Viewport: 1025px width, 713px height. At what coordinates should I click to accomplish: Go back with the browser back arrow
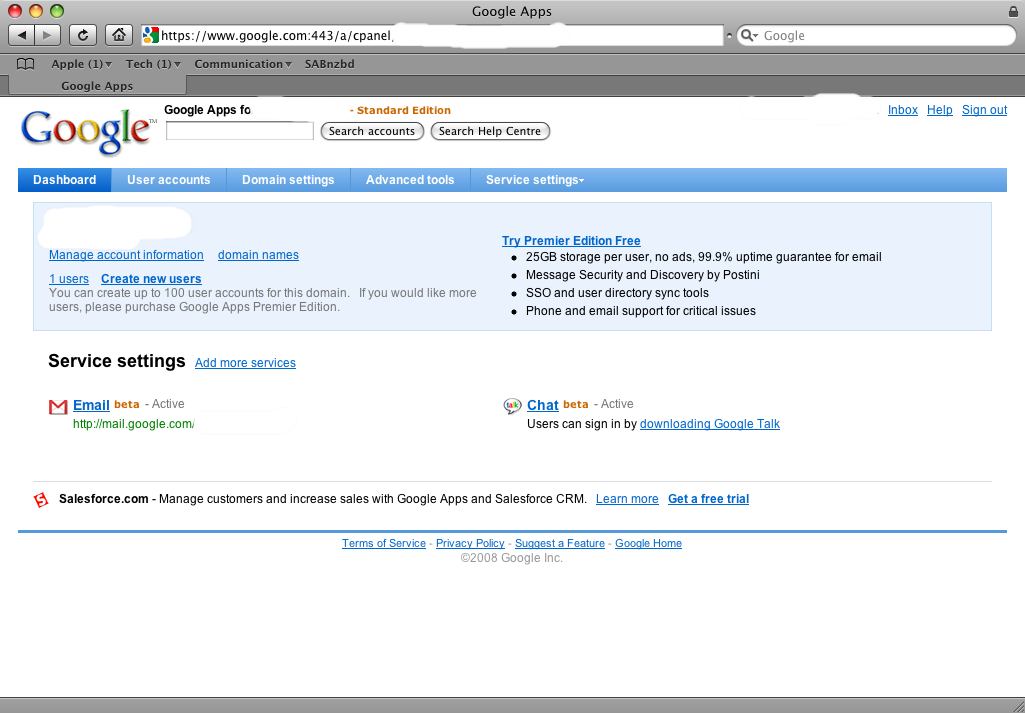click(x=22, y=35)
